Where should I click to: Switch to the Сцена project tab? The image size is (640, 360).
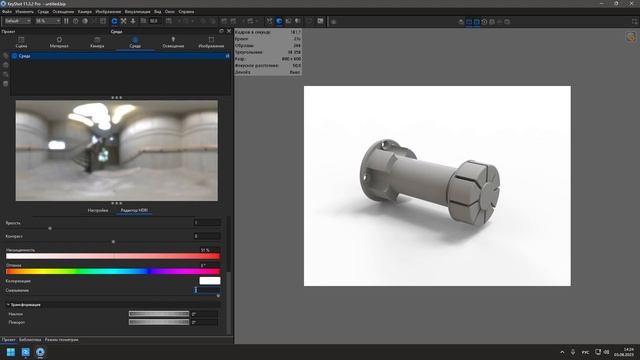pos(21,42)
